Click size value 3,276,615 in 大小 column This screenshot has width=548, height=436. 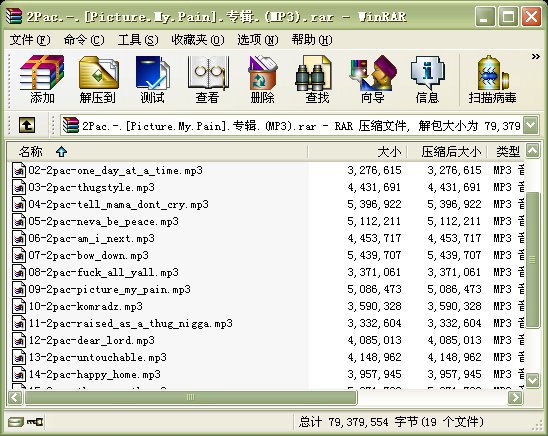click(374, 170)
